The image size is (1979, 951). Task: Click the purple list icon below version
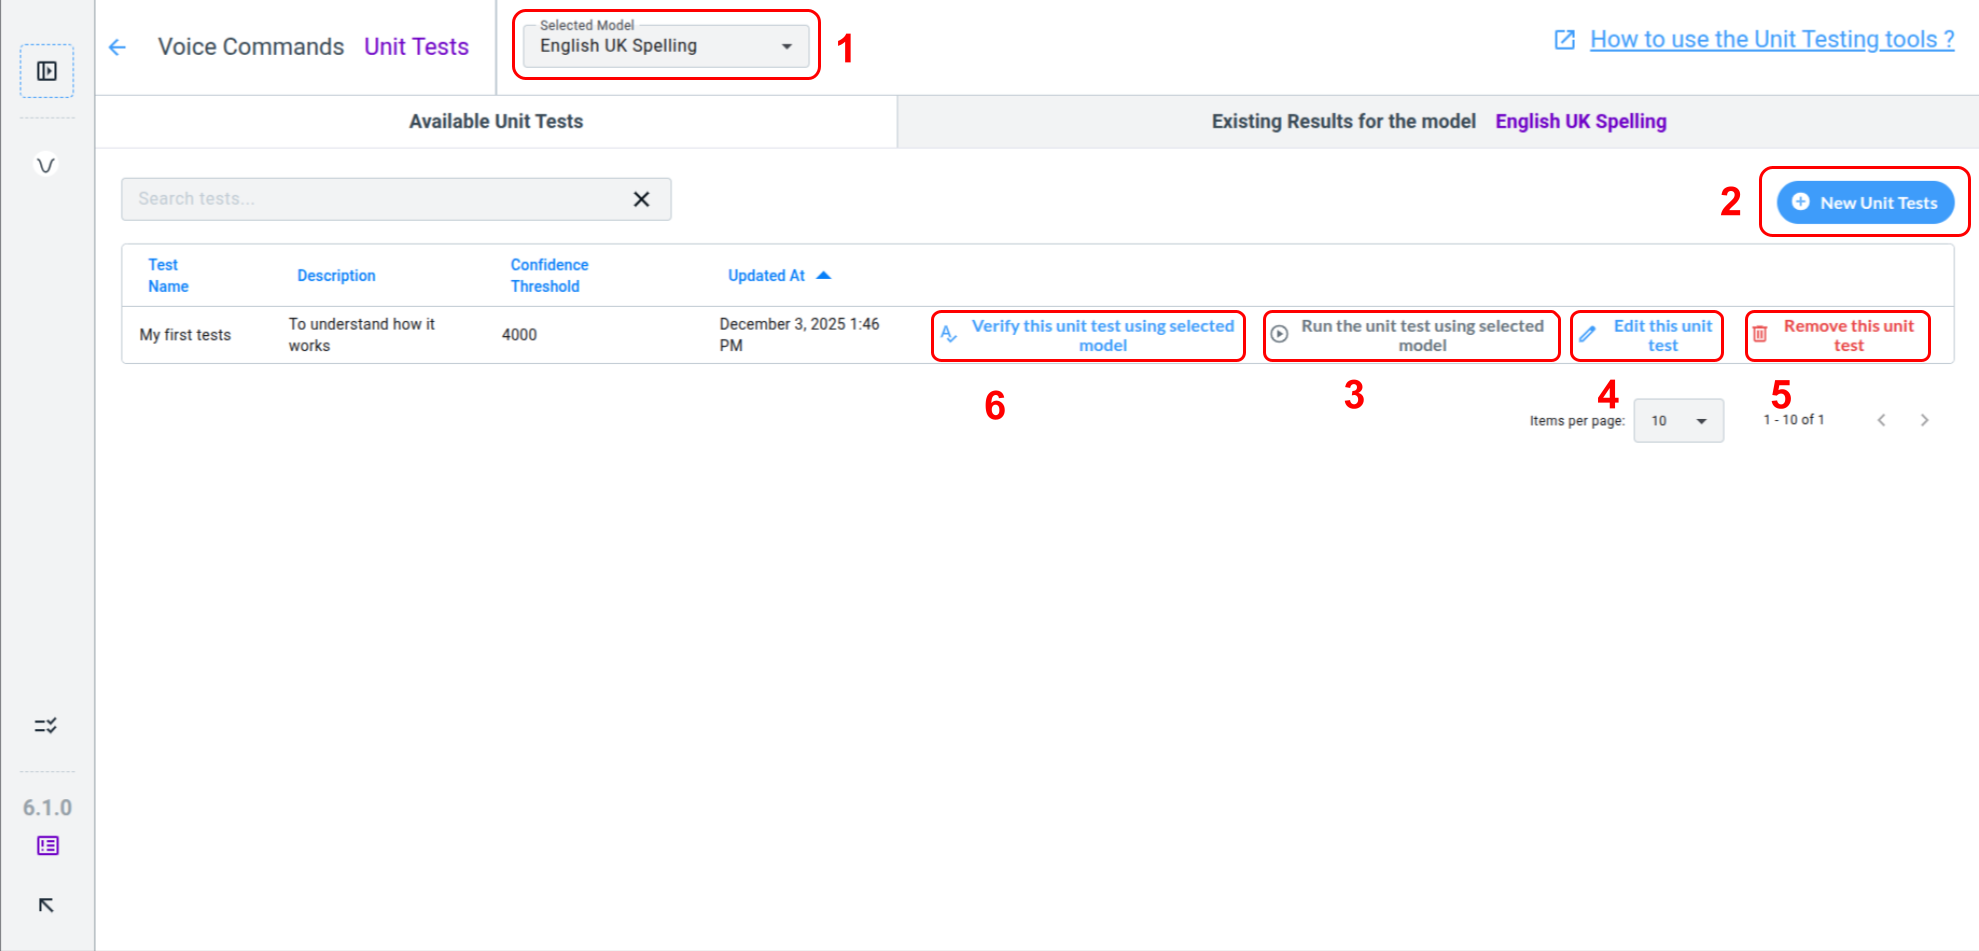pos(47,846)
